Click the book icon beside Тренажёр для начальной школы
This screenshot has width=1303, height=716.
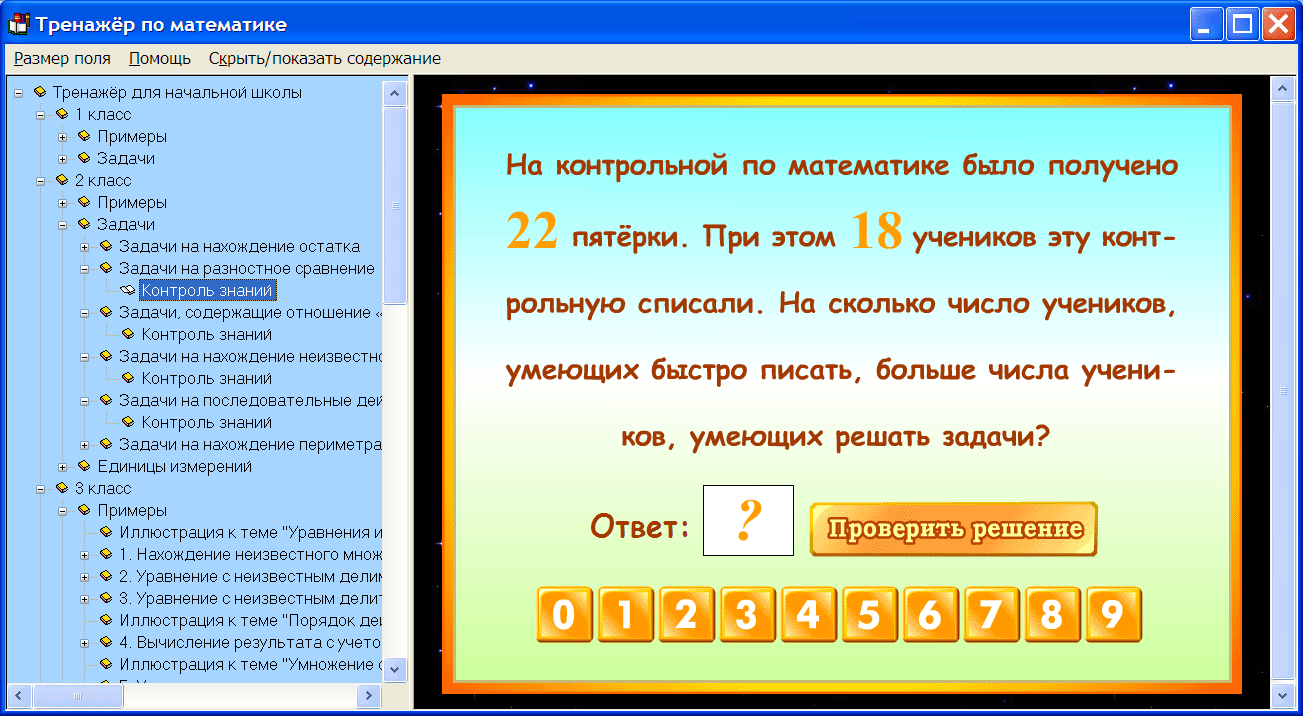[x=42, y=92]
